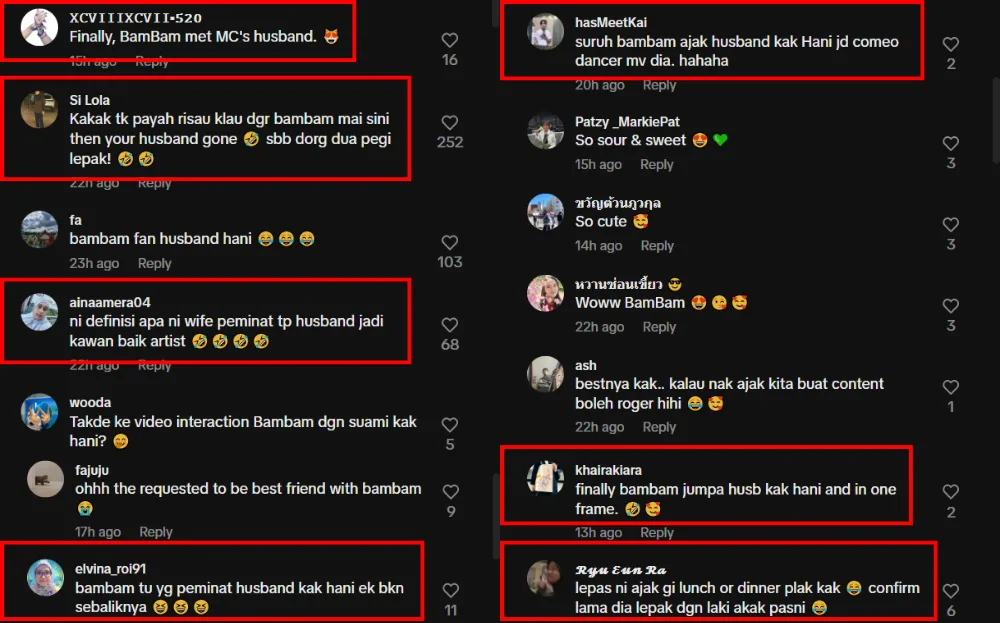1000x623 pixels.
Task: Reply to Patzy_MarkiePat's comment
Action: pyautogui.click(x=656, y=165)
